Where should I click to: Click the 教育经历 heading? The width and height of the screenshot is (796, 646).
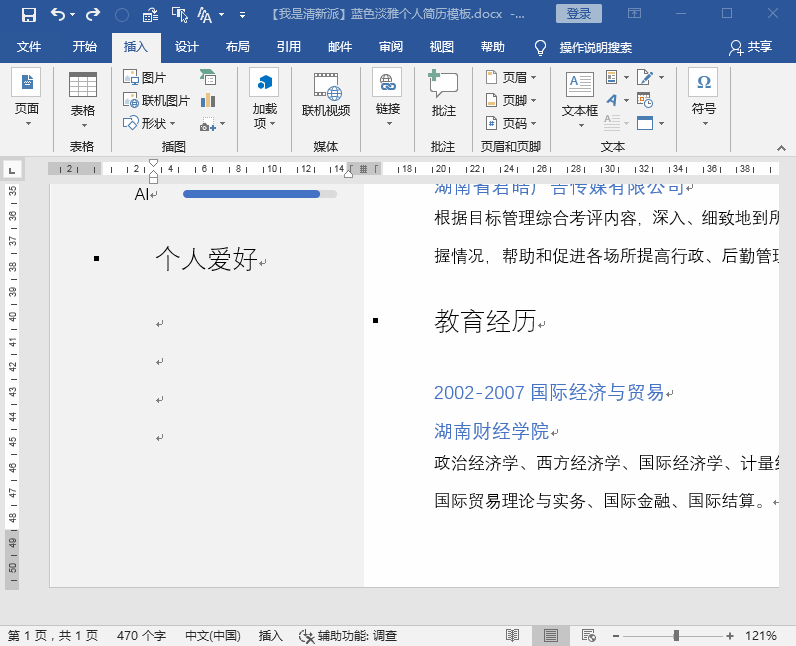[x=485, y=321]
